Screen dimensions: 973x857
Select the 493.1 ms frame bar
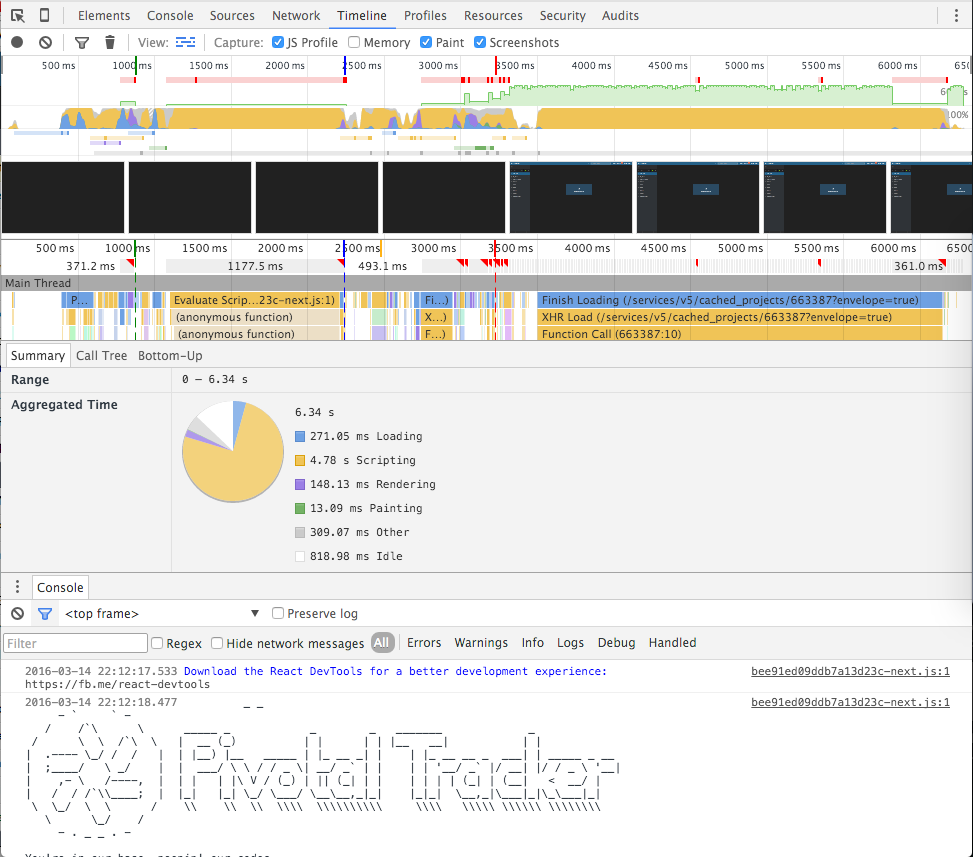[382, 266]
